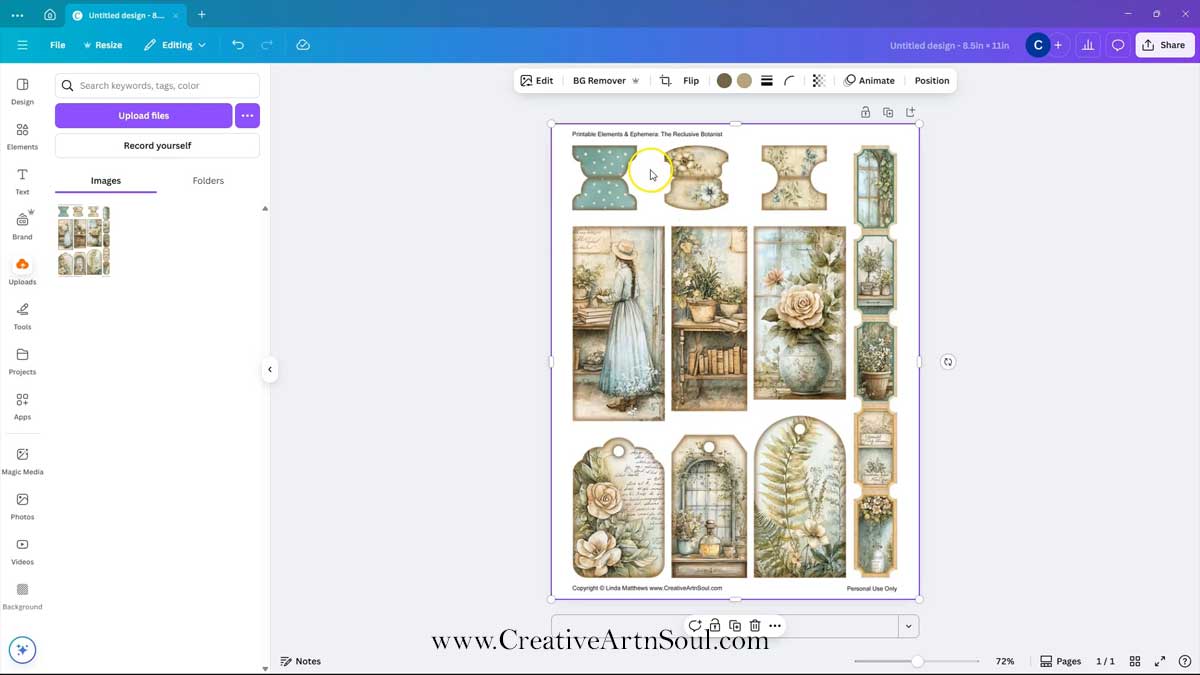Open a new browser tab
The image size is (1200, 675).
coord(202,15)
